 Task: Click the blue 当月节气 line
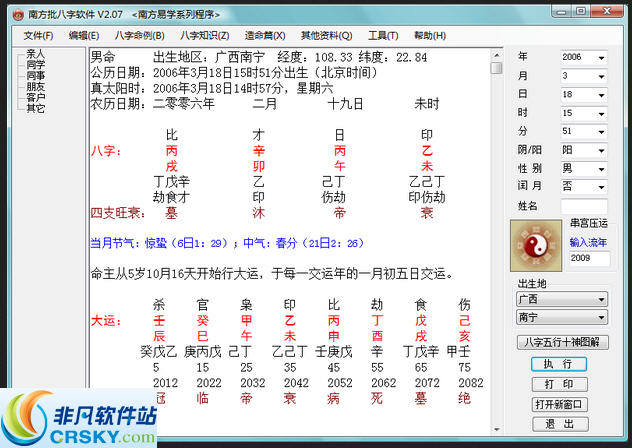tap(227, 243)
